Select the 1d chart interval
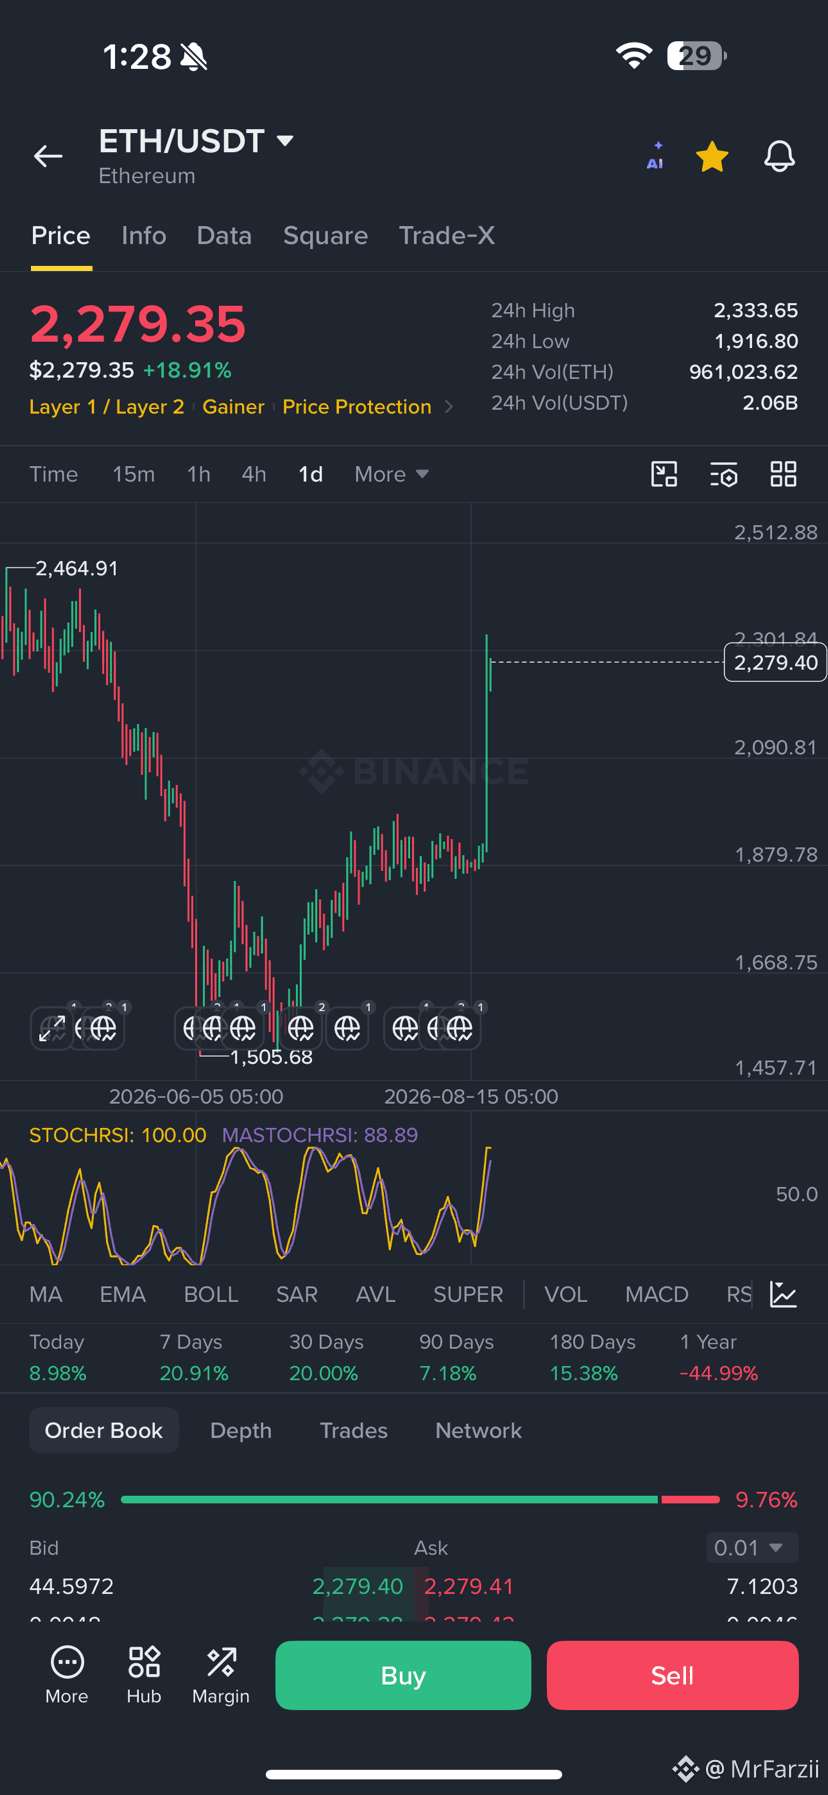 (311, 474)
